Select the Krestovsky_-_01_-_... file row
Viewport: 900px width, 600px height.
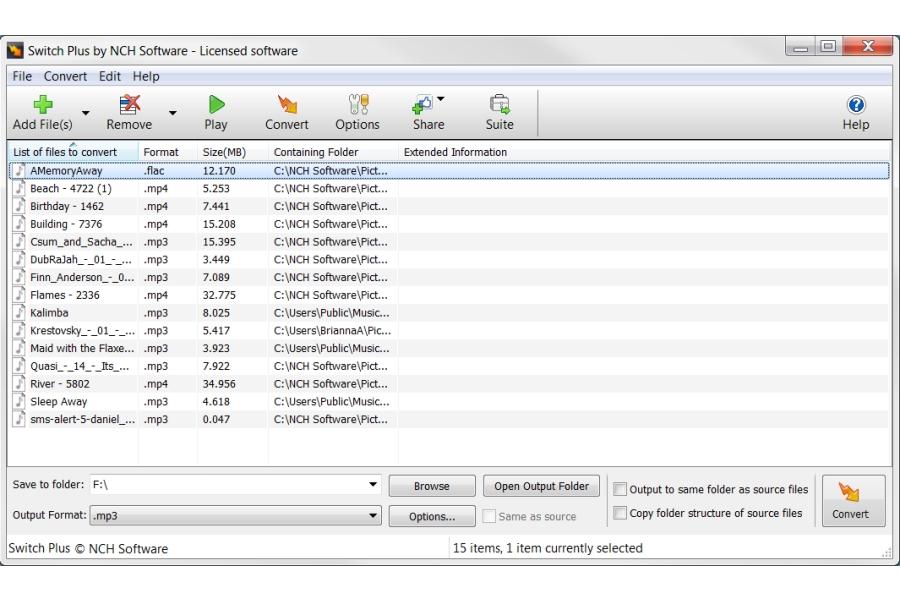(449, 330)
